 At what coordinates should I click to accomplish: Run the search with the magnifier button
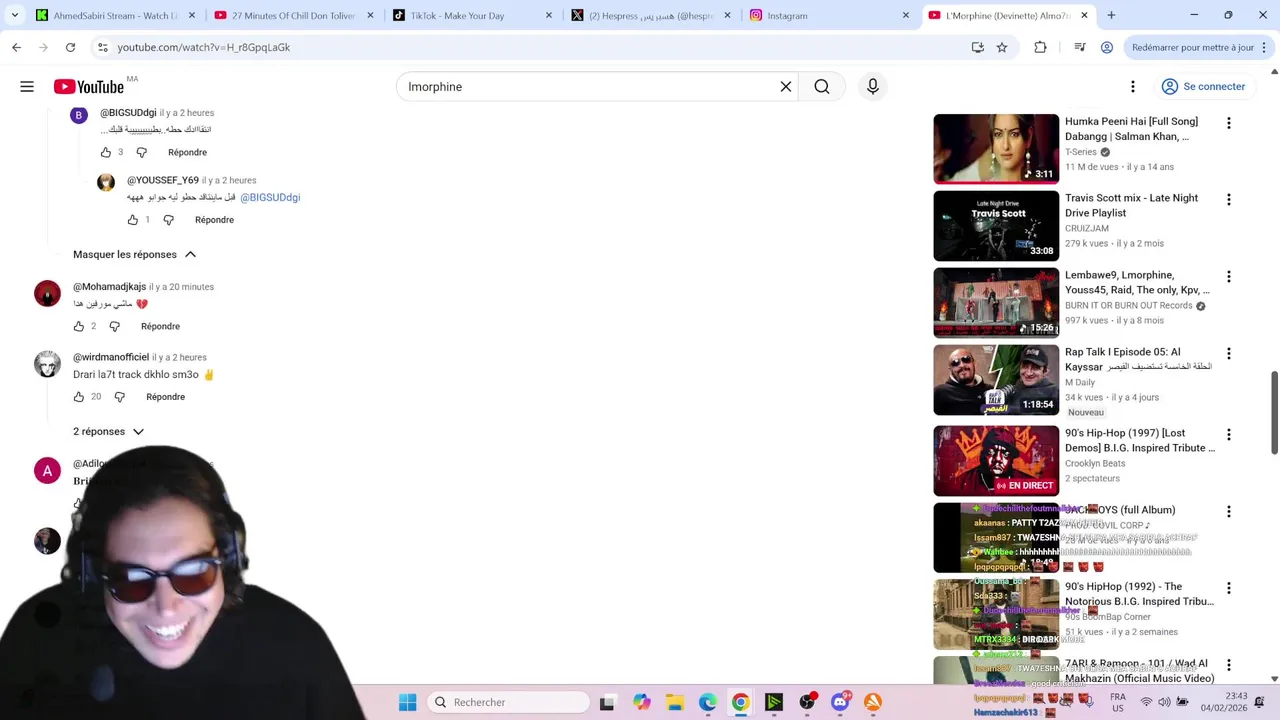(x=822, y=87)
